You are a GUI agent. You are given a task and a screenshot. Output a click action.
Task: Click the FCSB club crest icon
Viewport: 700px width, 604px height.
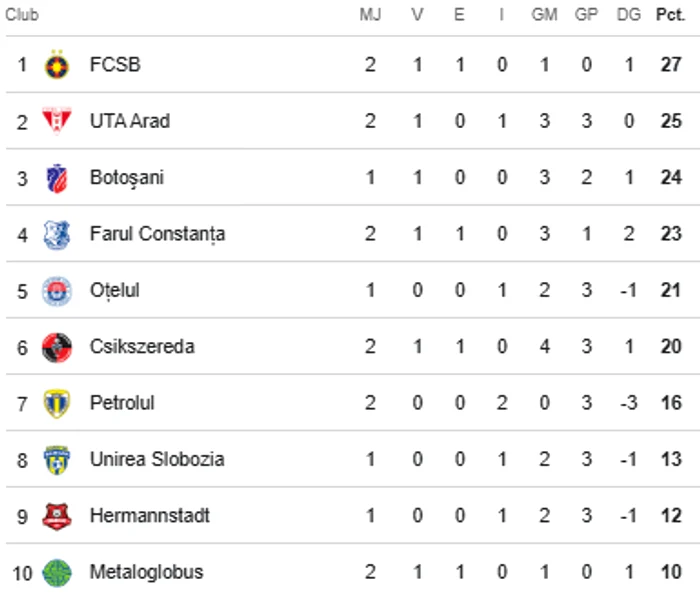(57, 66)
